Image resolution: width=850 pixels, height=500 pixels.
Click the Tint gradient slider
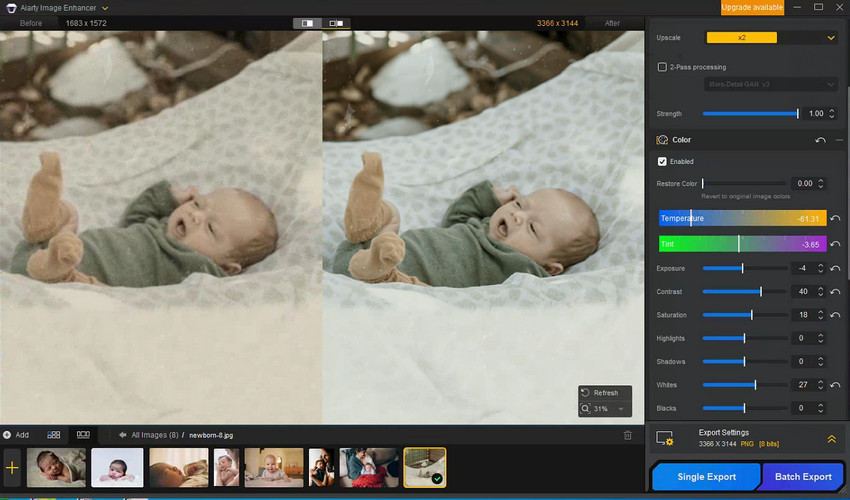[743, 244]
